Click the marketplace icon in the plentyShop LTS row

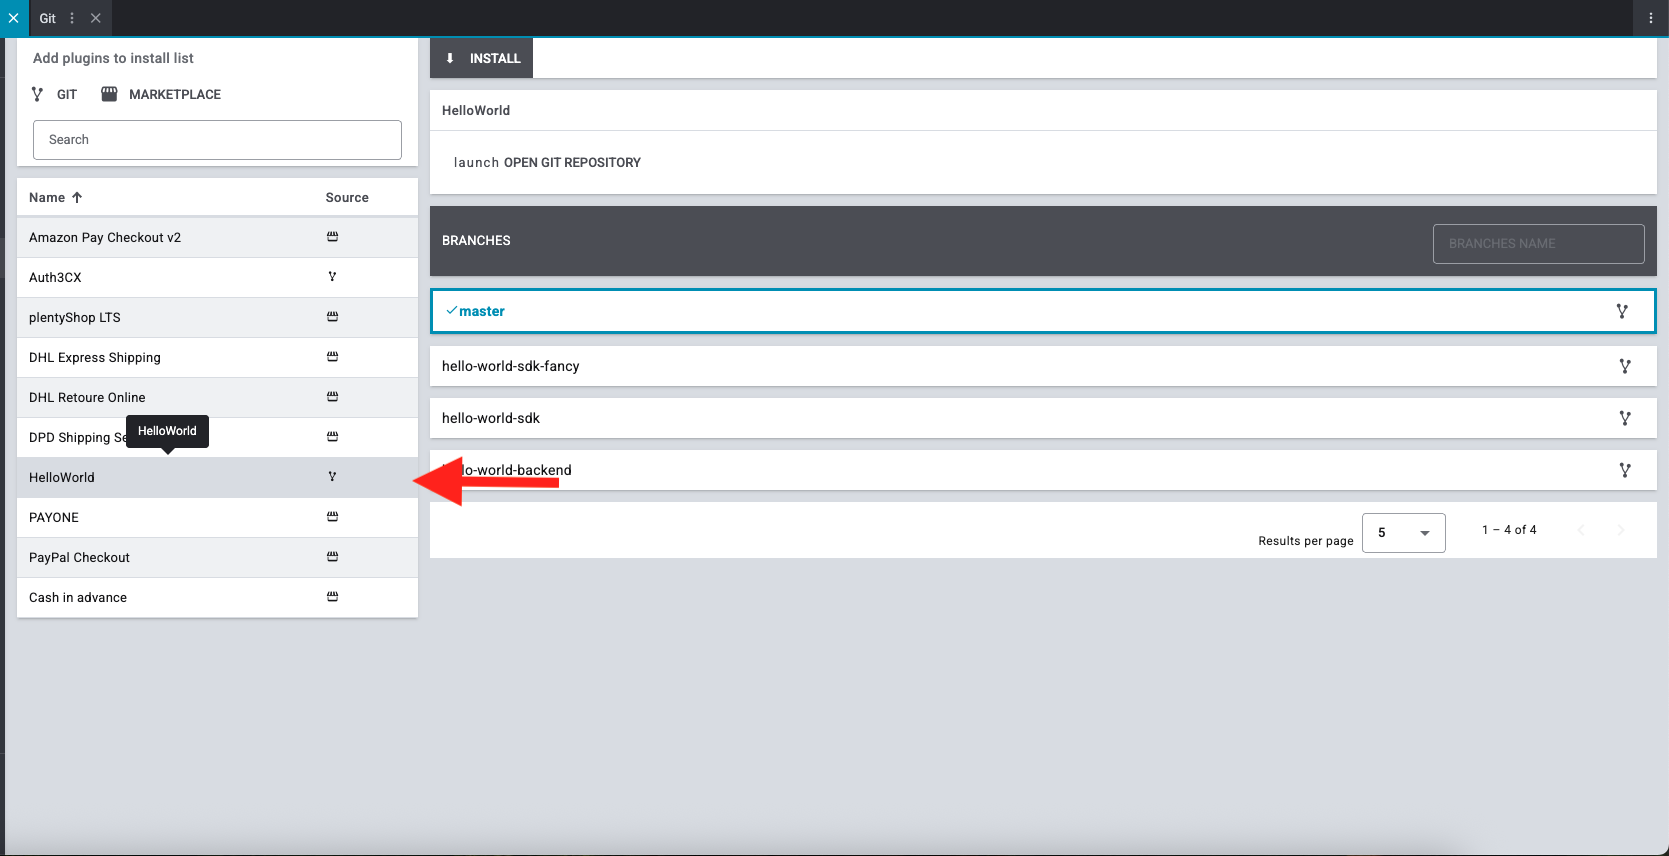point(332,317)
